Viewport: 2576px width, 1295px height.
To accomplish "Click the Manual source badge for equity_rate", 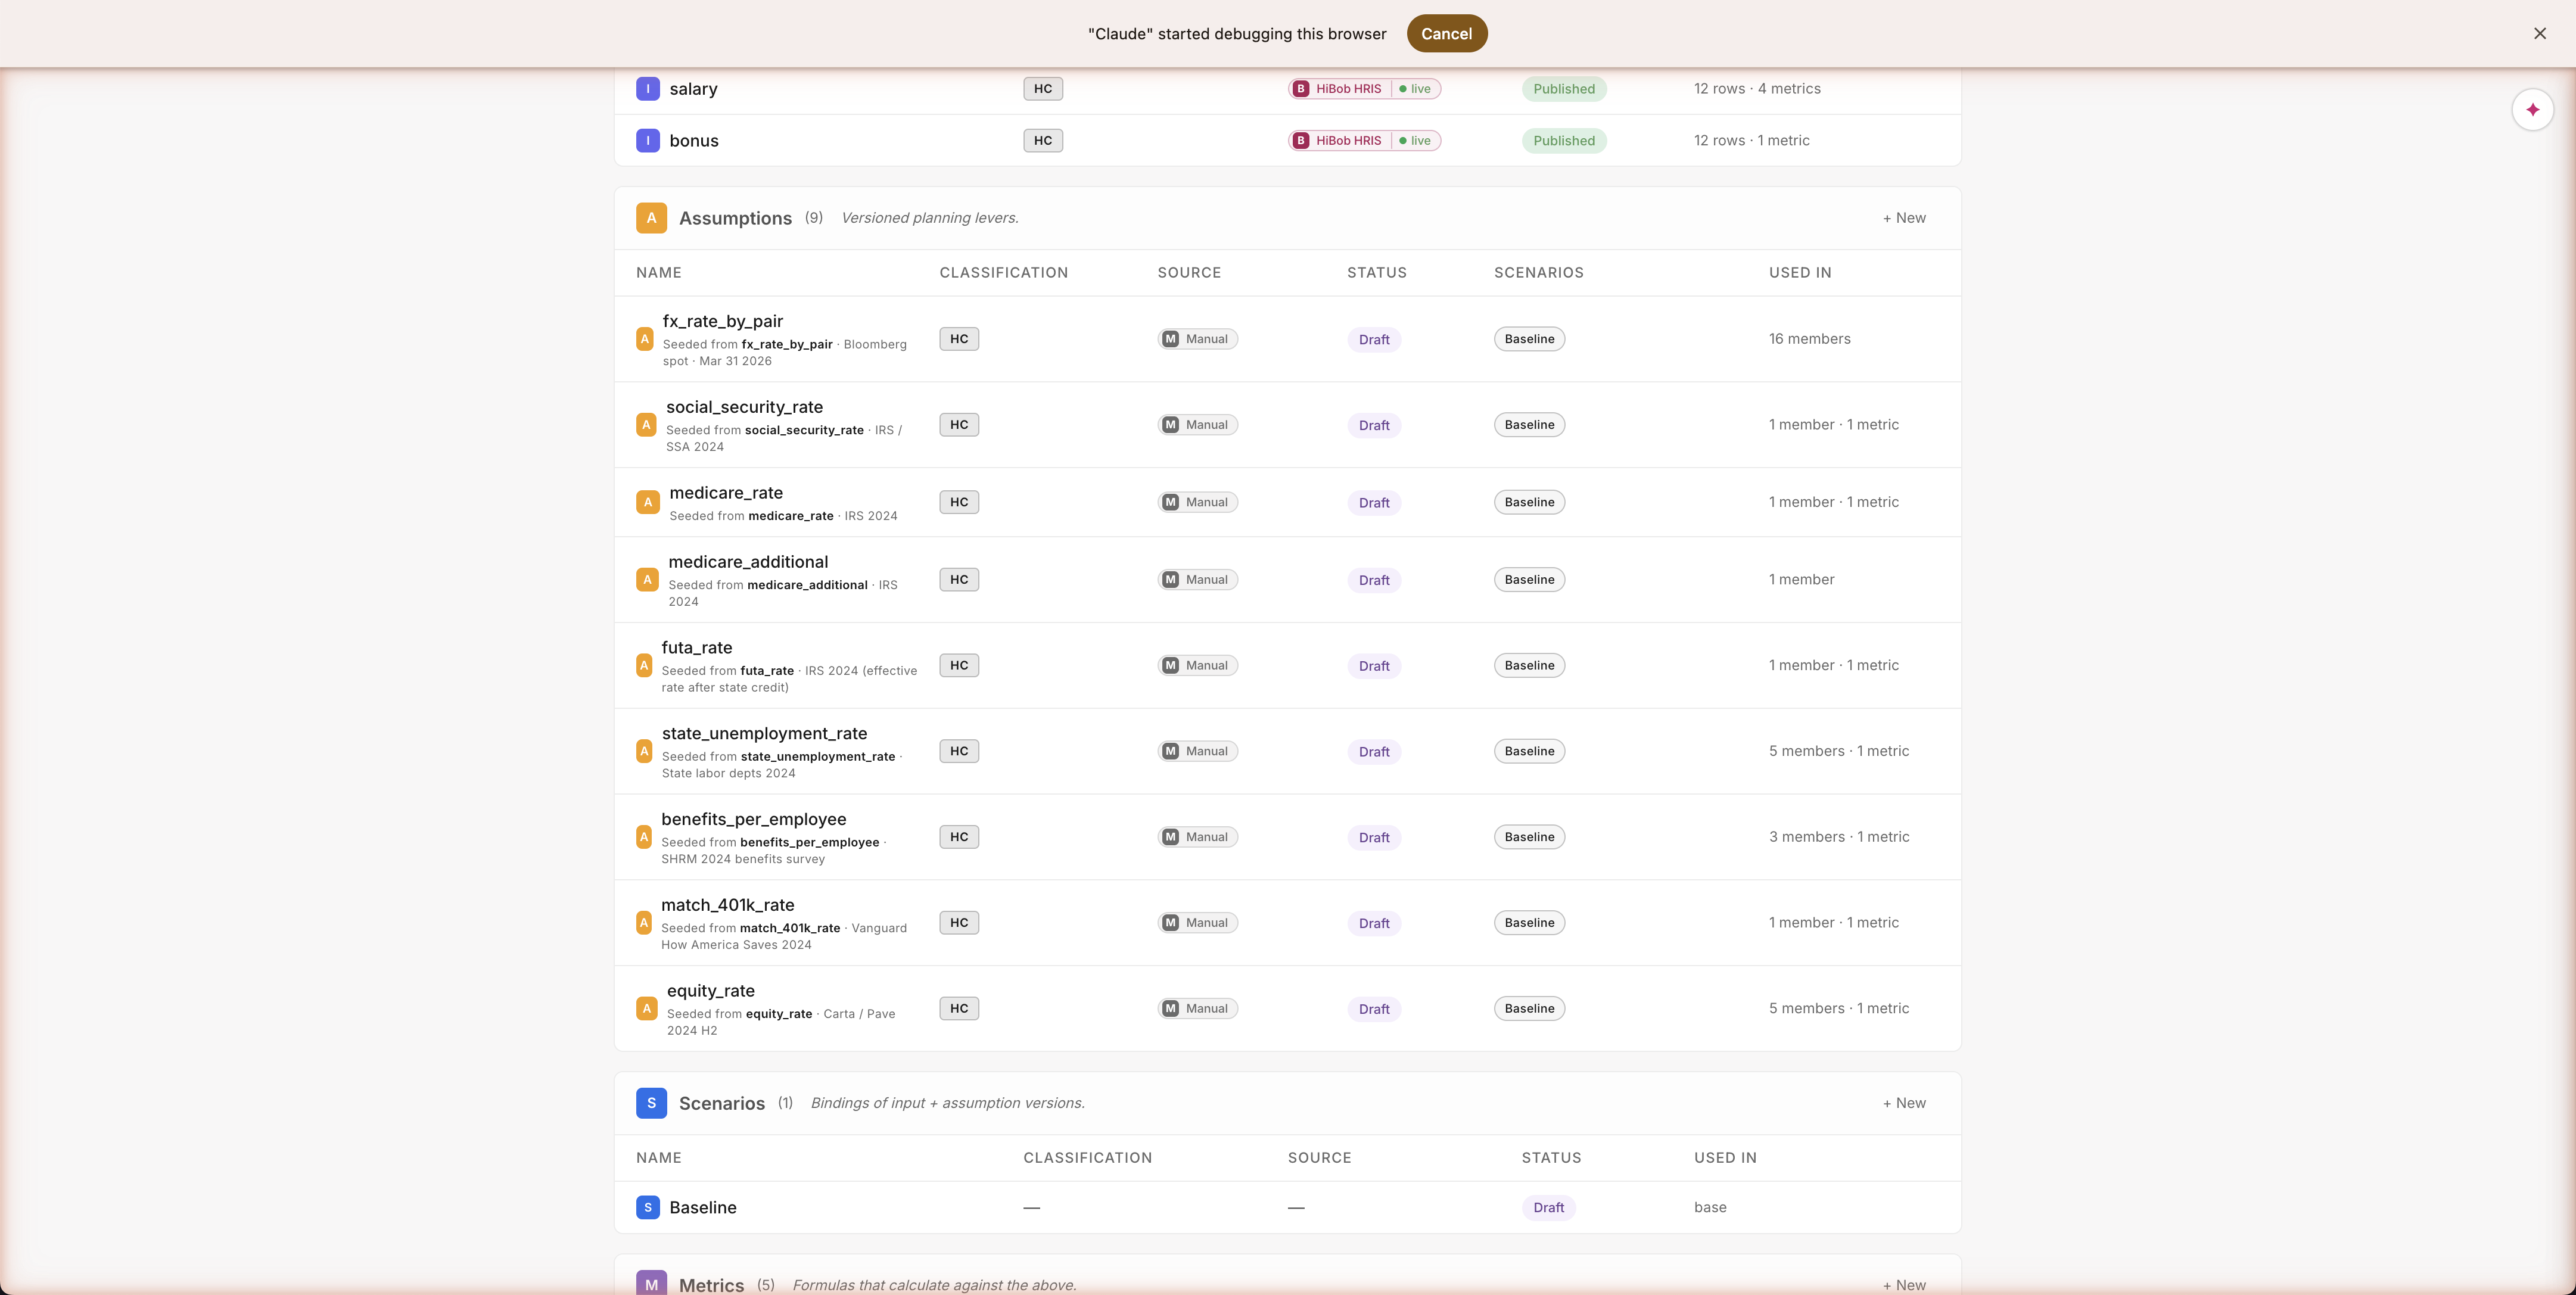I will click(x=1197, y=1008).
